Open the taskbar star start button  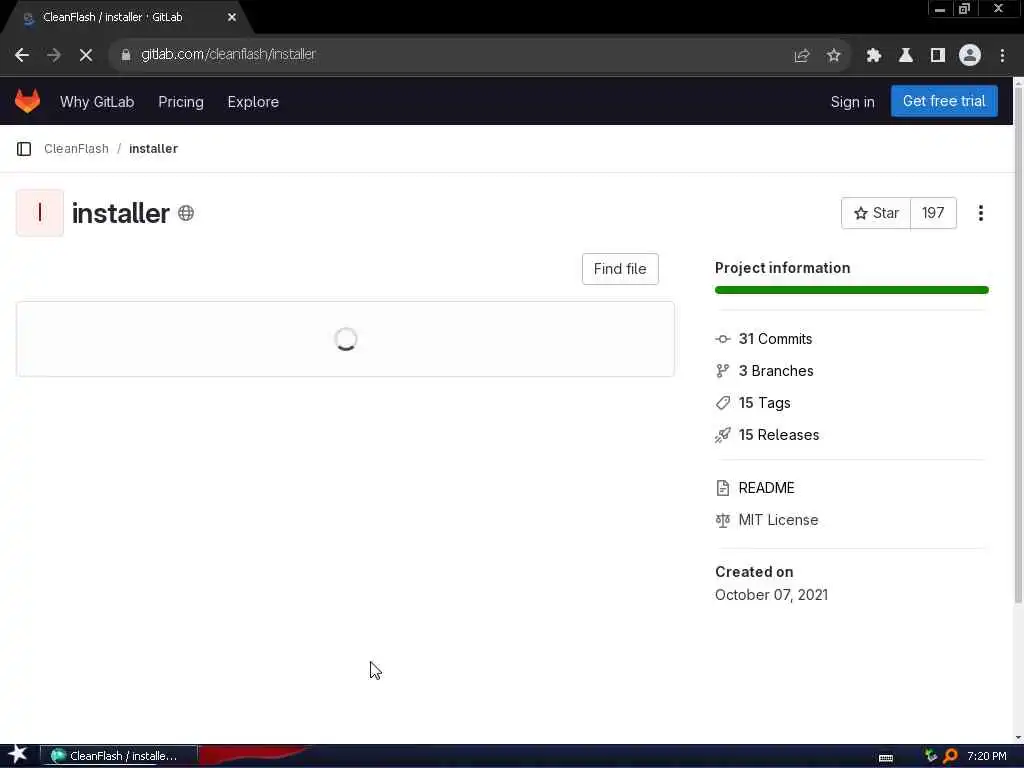coord(18,755)
